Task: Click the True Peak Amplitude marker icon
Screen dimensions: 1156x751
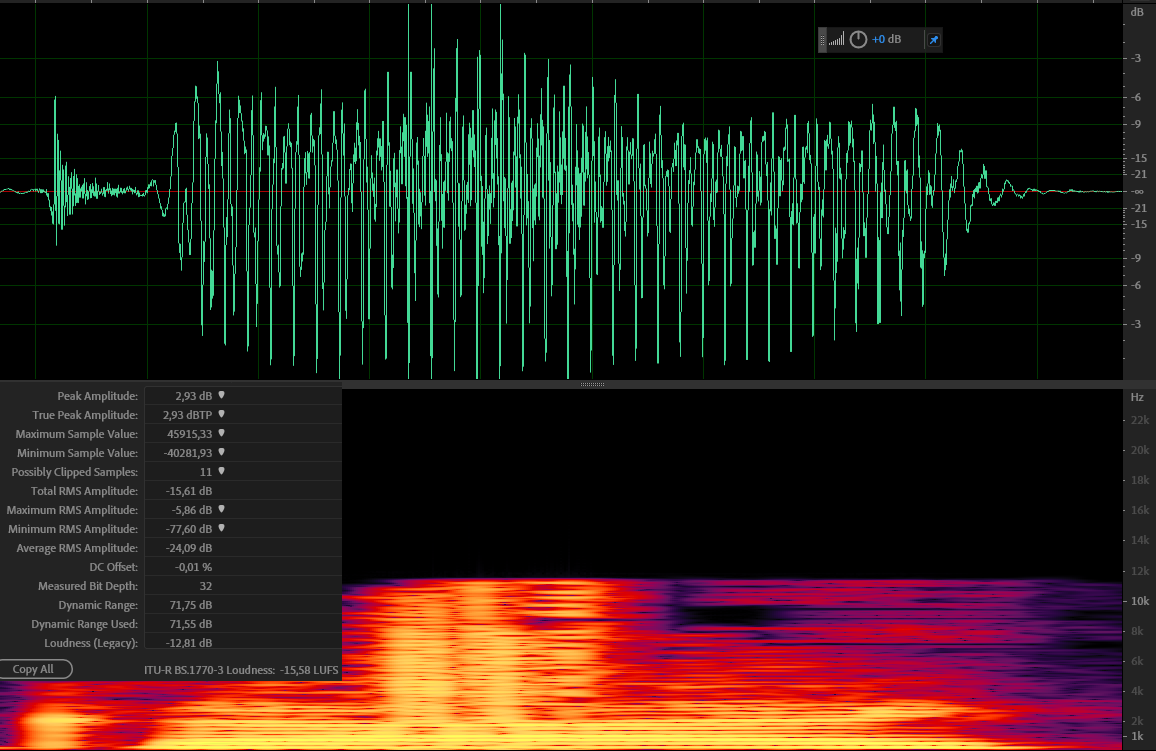Action: click(x=221, y=415)
